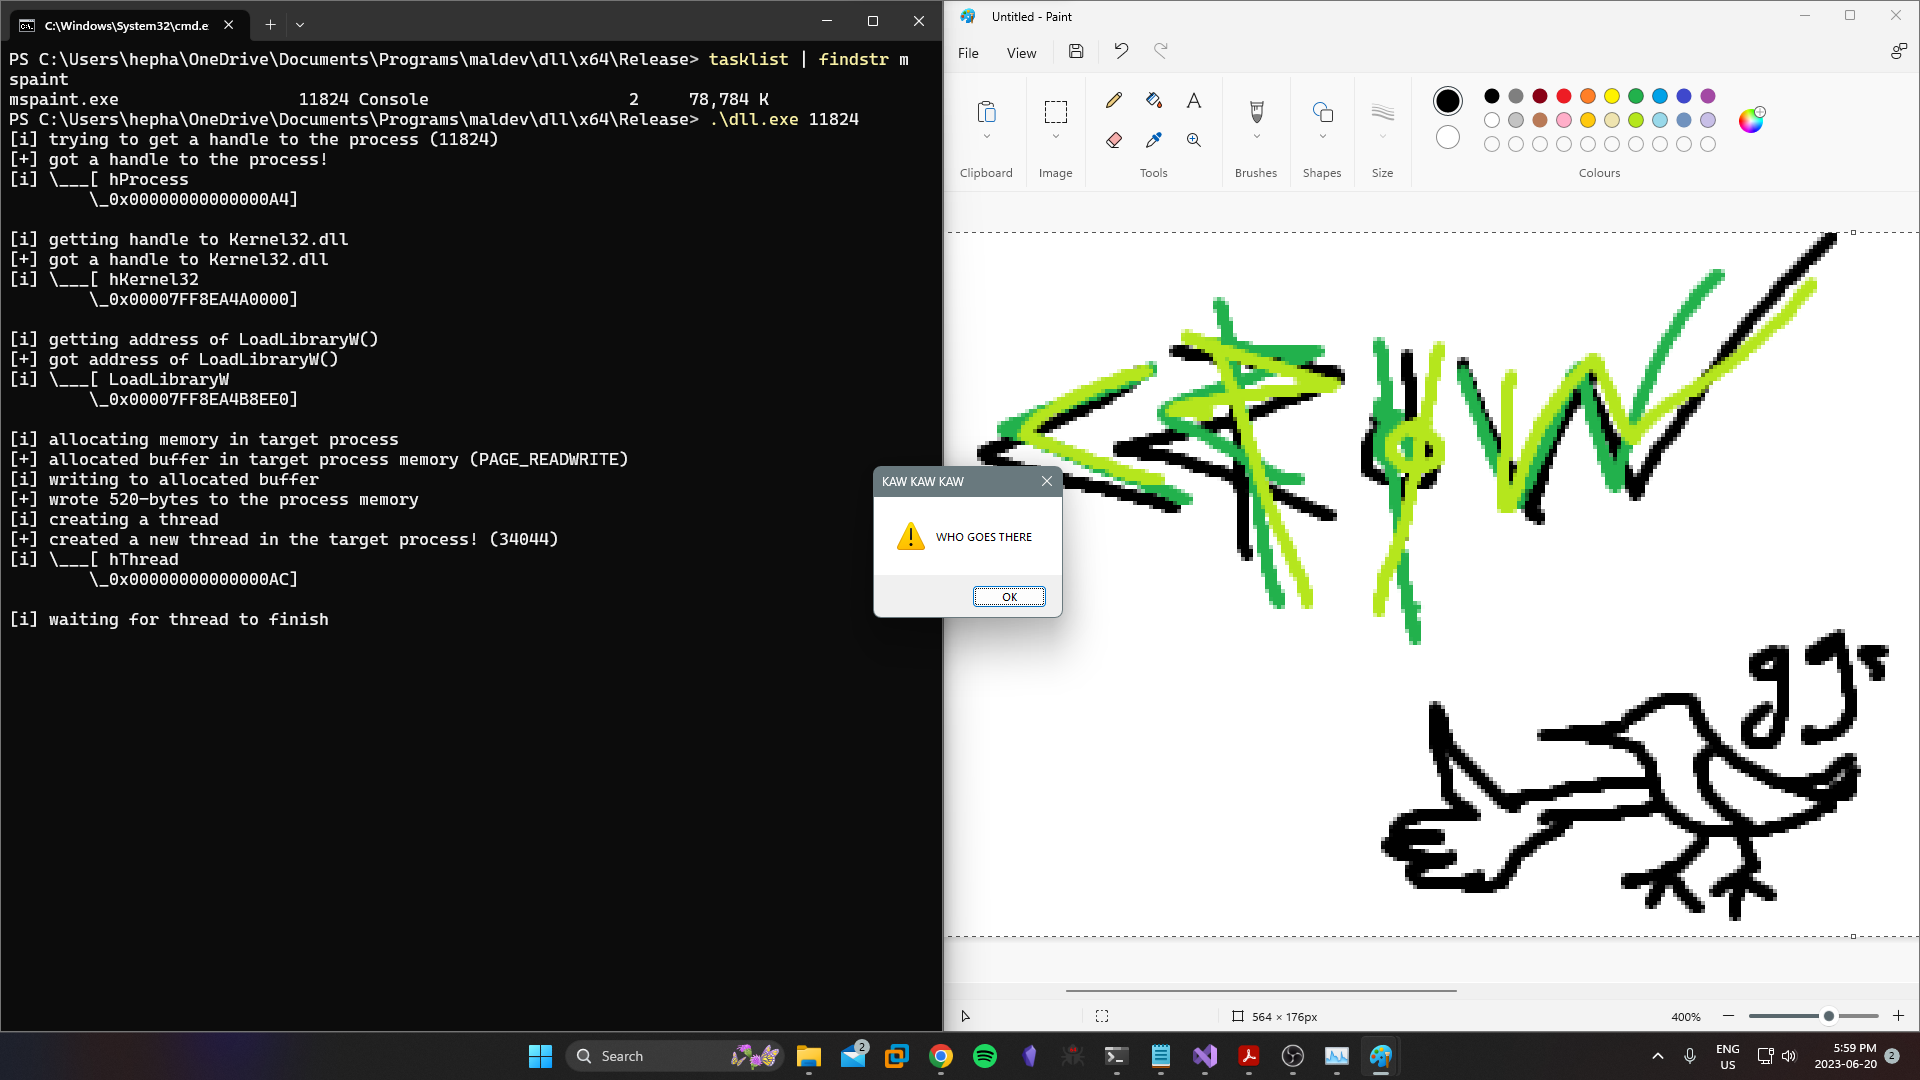This screenshot has width=1920, height=1080.
Task: Add a new terminal tab
Action: point(270,25)
